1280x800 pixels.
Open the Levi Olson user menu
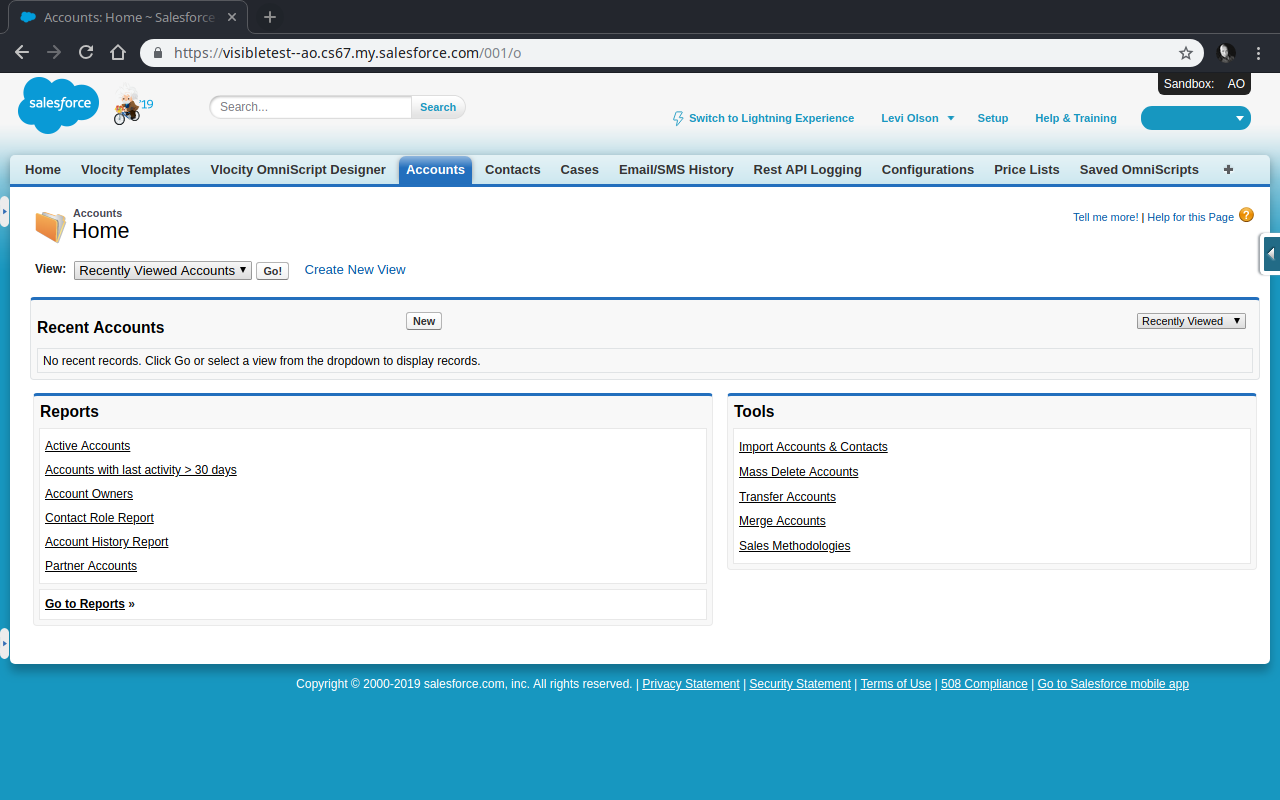[x=917, y=118]
